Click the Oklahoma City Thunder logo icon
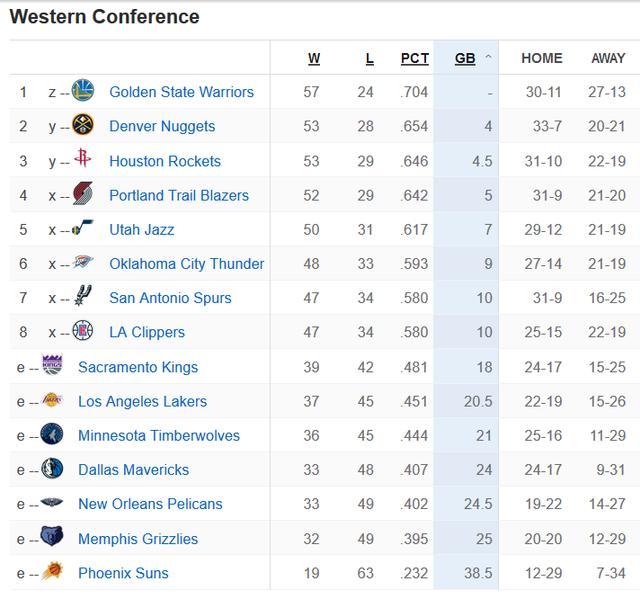640x599 pixels. point(83,264)
